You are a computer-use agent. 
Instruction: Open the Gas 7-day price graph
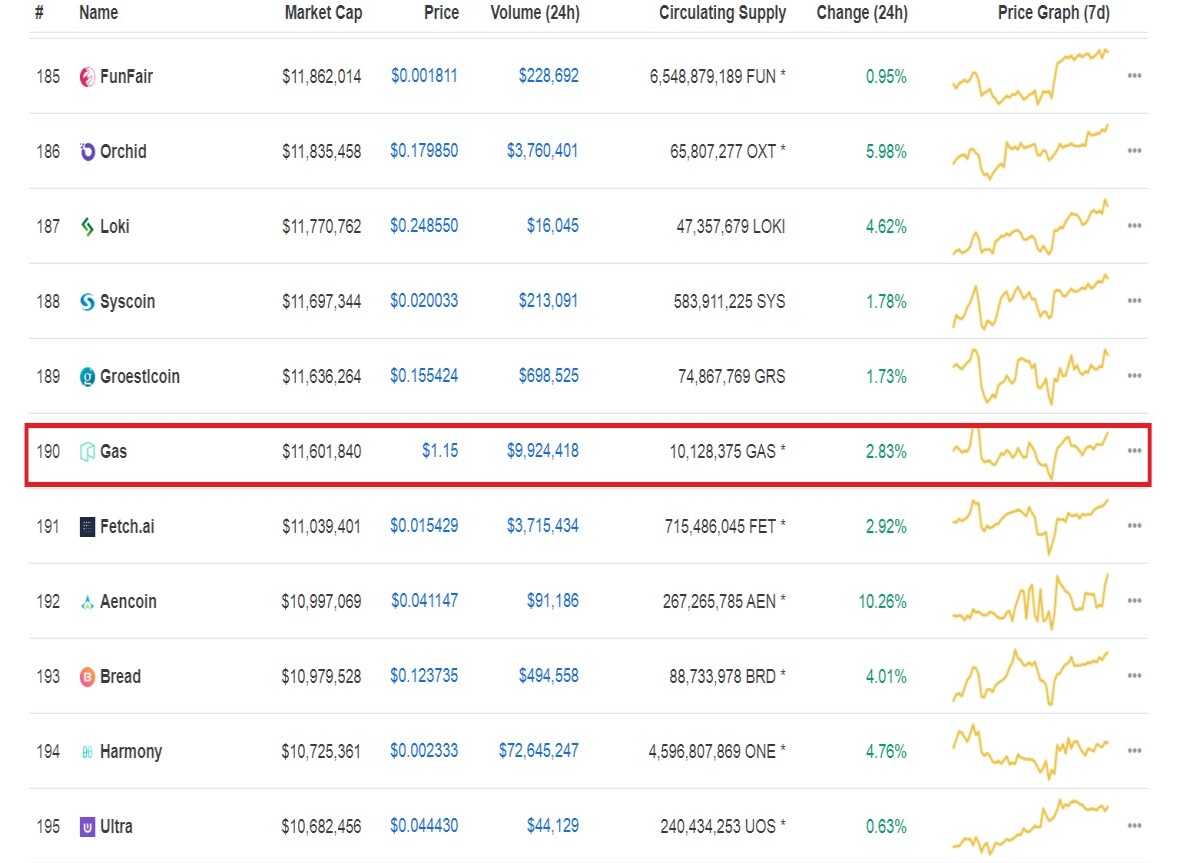click(1031, 453)
